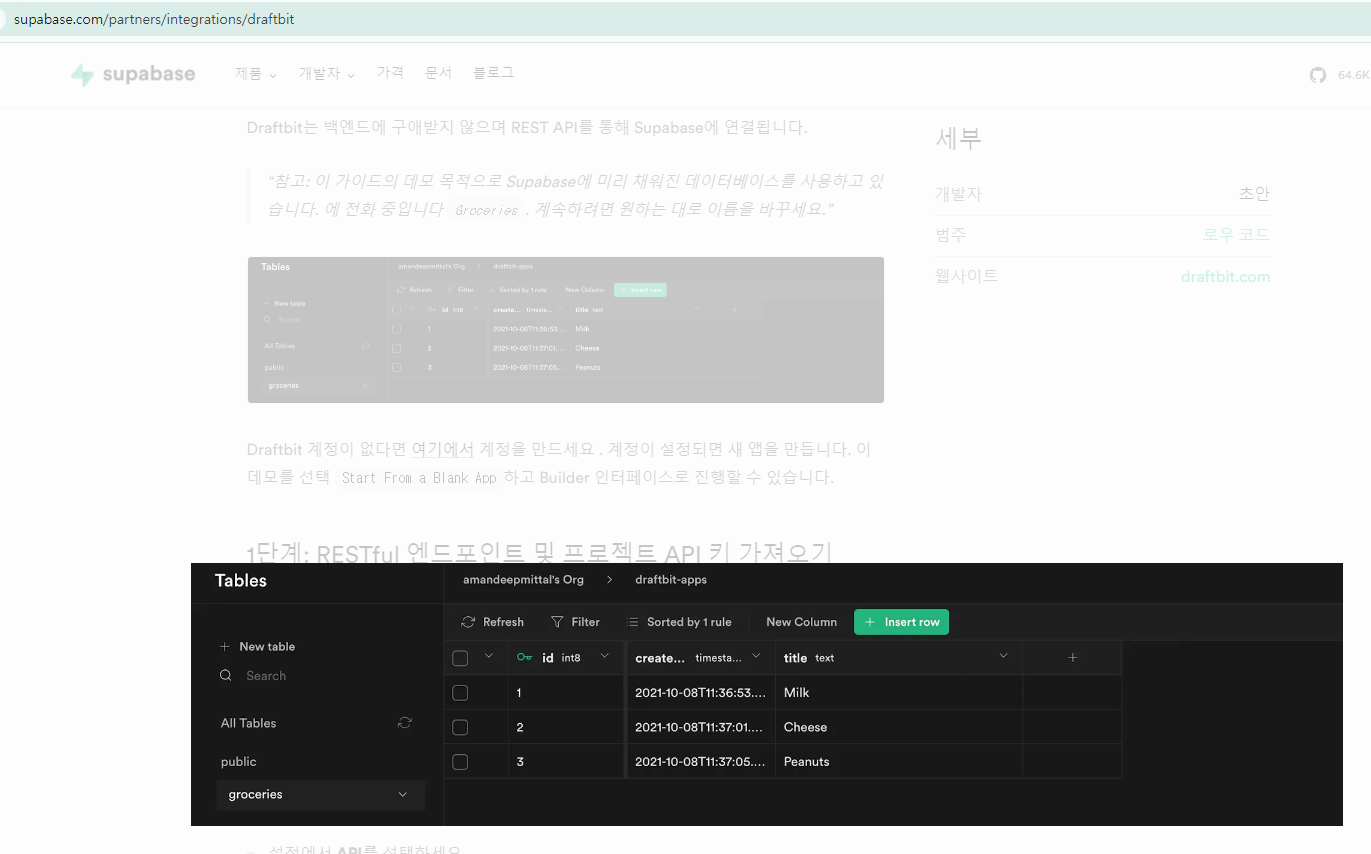Select the id cell with value 3
The image size is (1371, 854).
566,762
